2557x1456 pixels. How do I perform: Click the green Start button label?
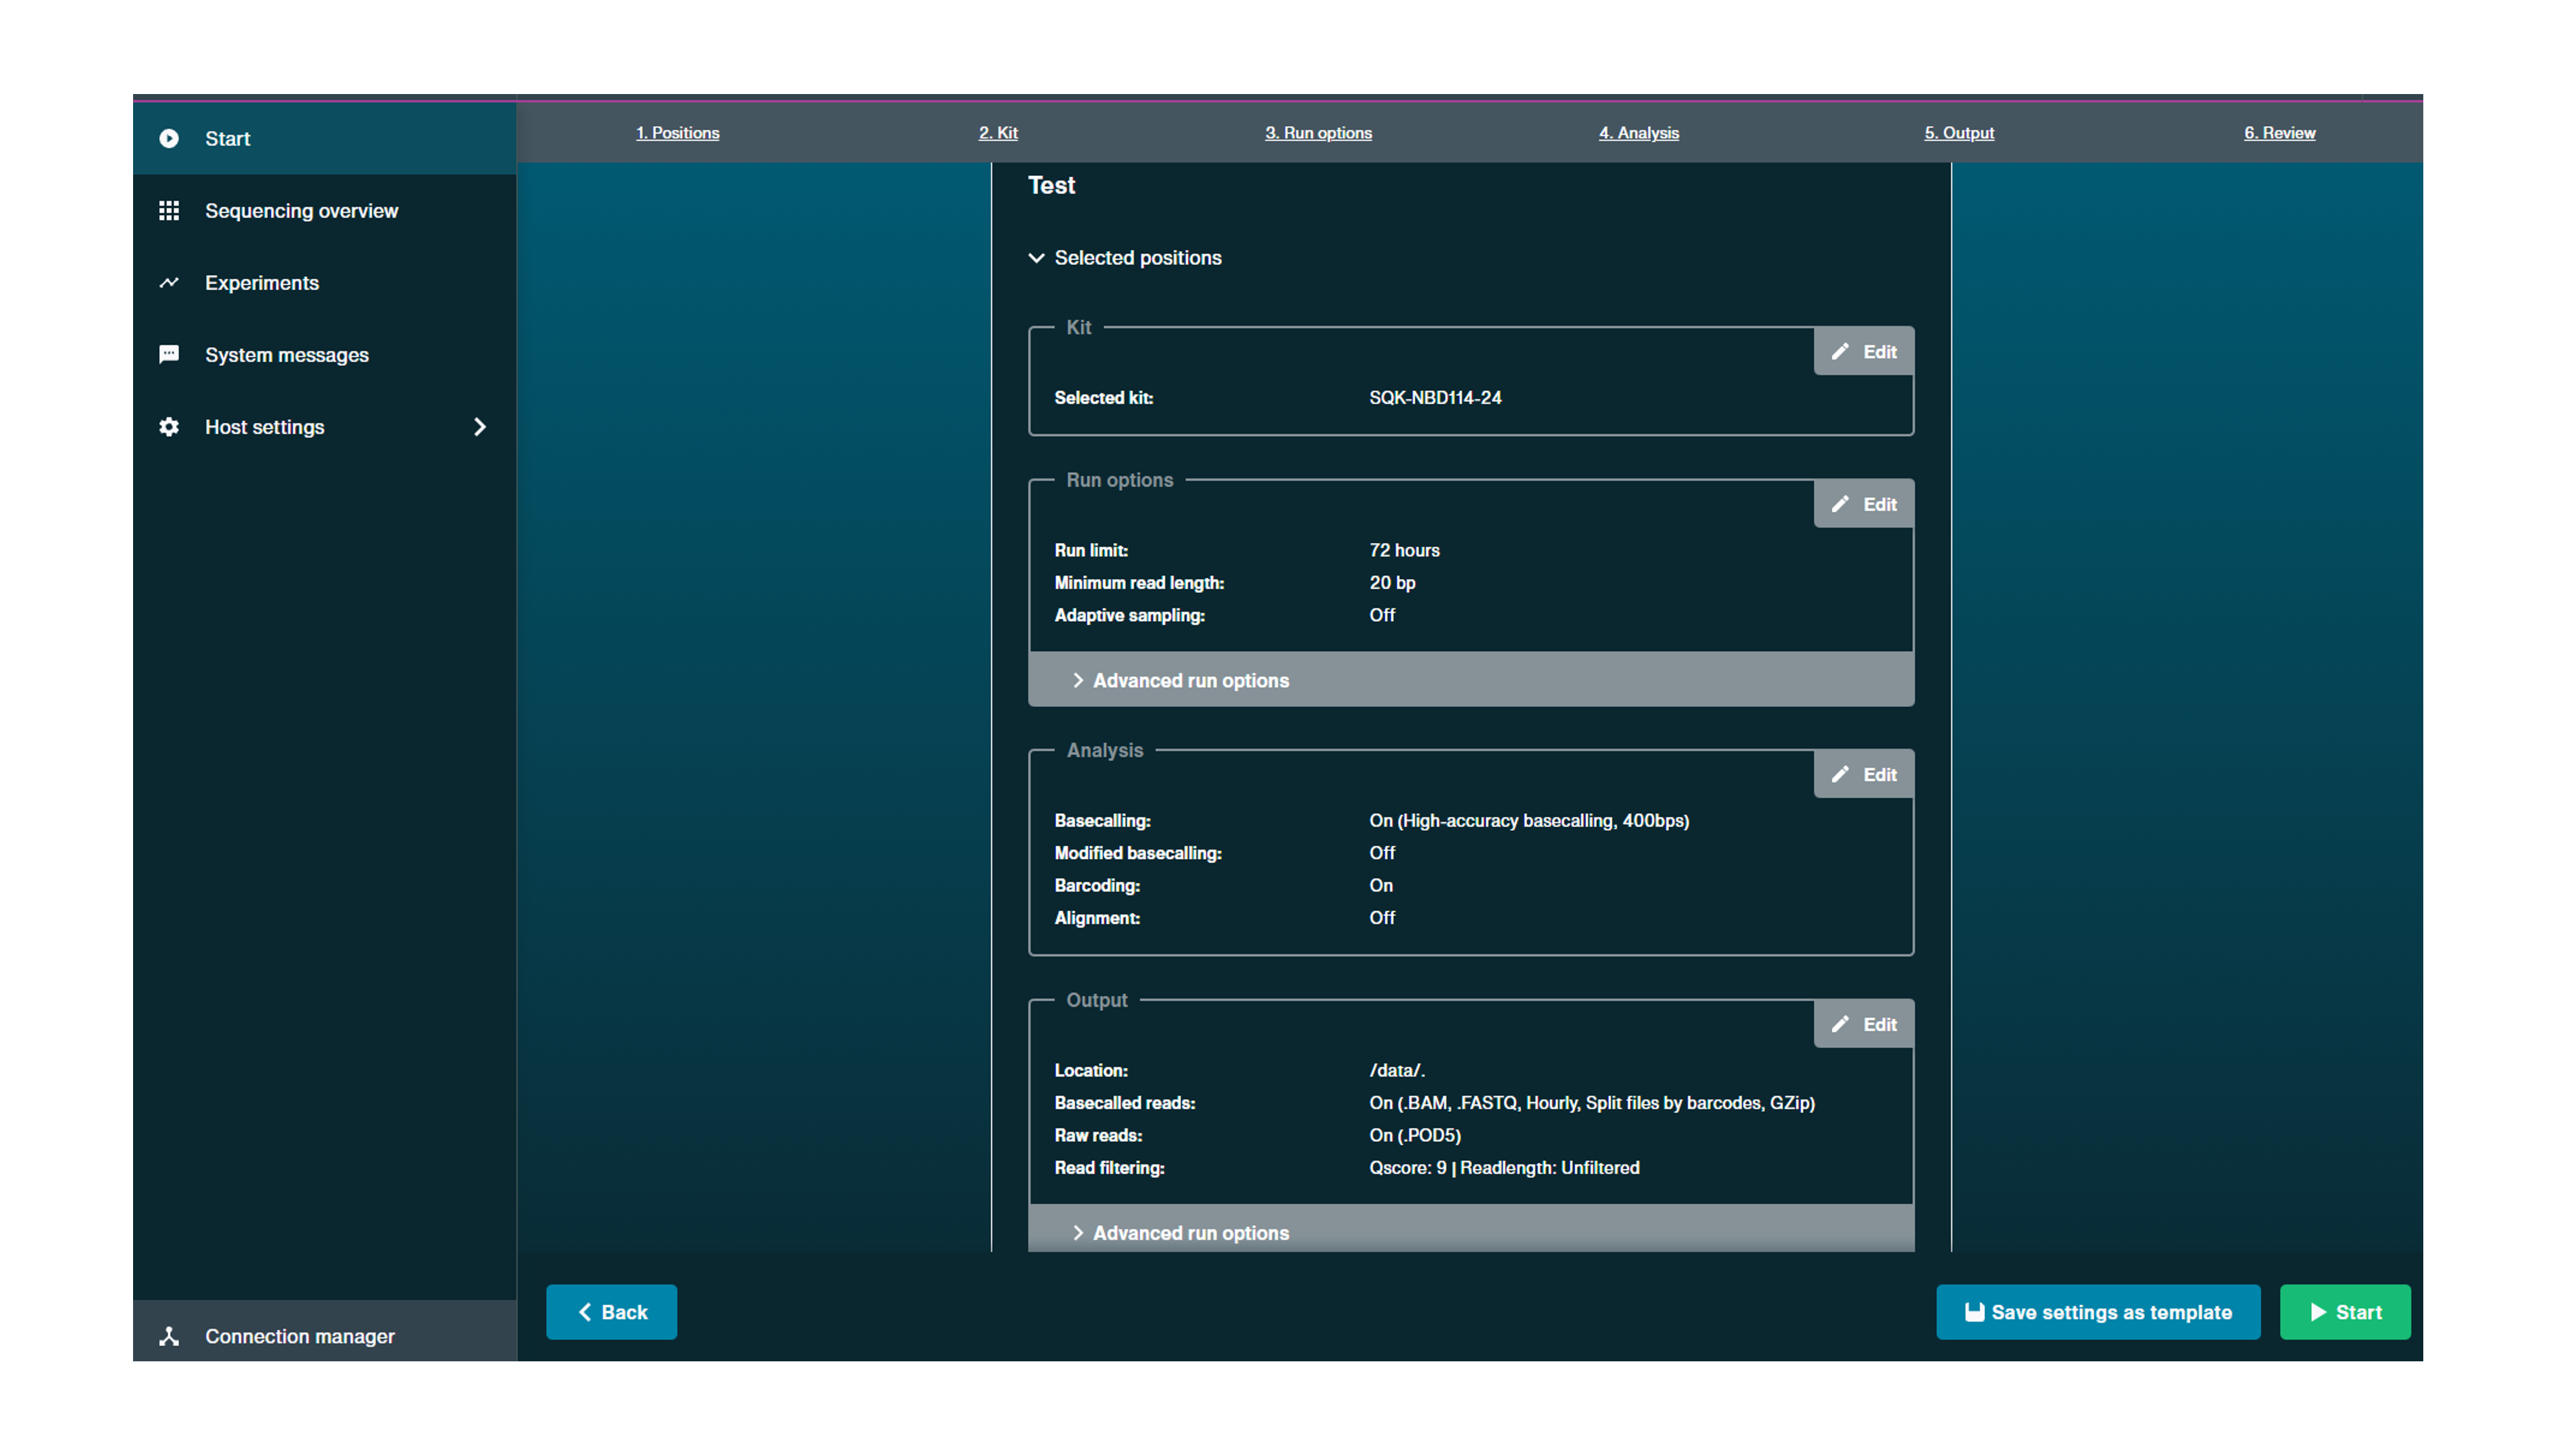tap(2359, 1312)
